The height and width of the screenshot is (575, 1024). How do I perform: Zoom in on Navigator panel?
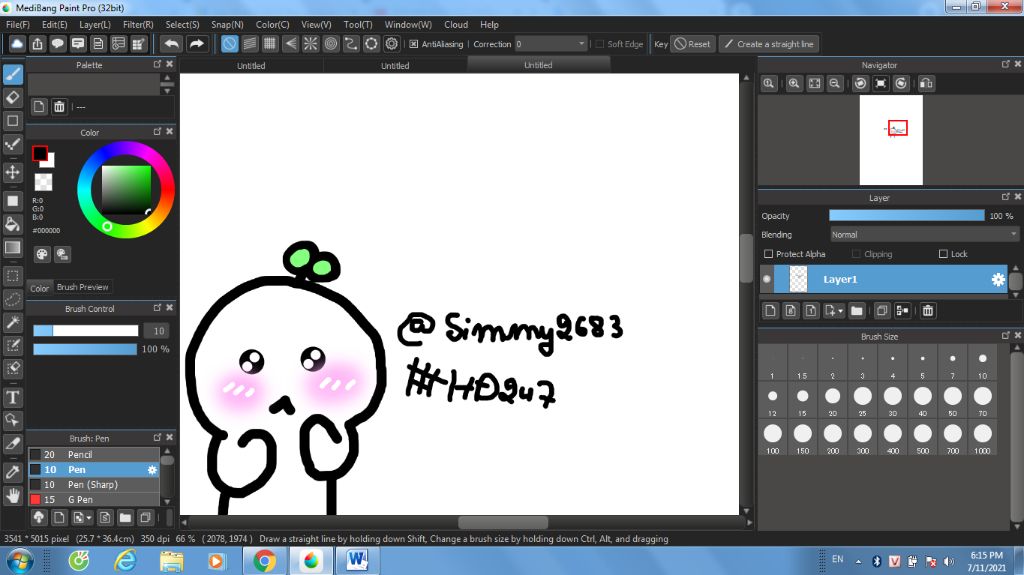tap(794, 83)
